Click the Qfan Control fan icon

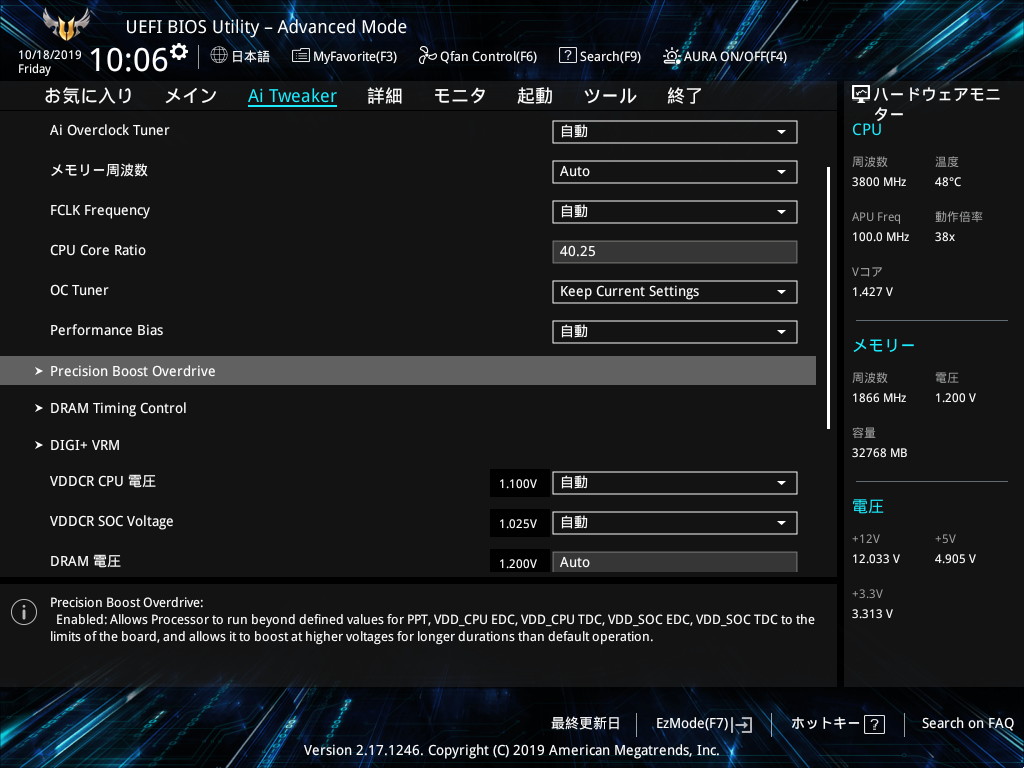pyautogui.click(x=427, y=56)
